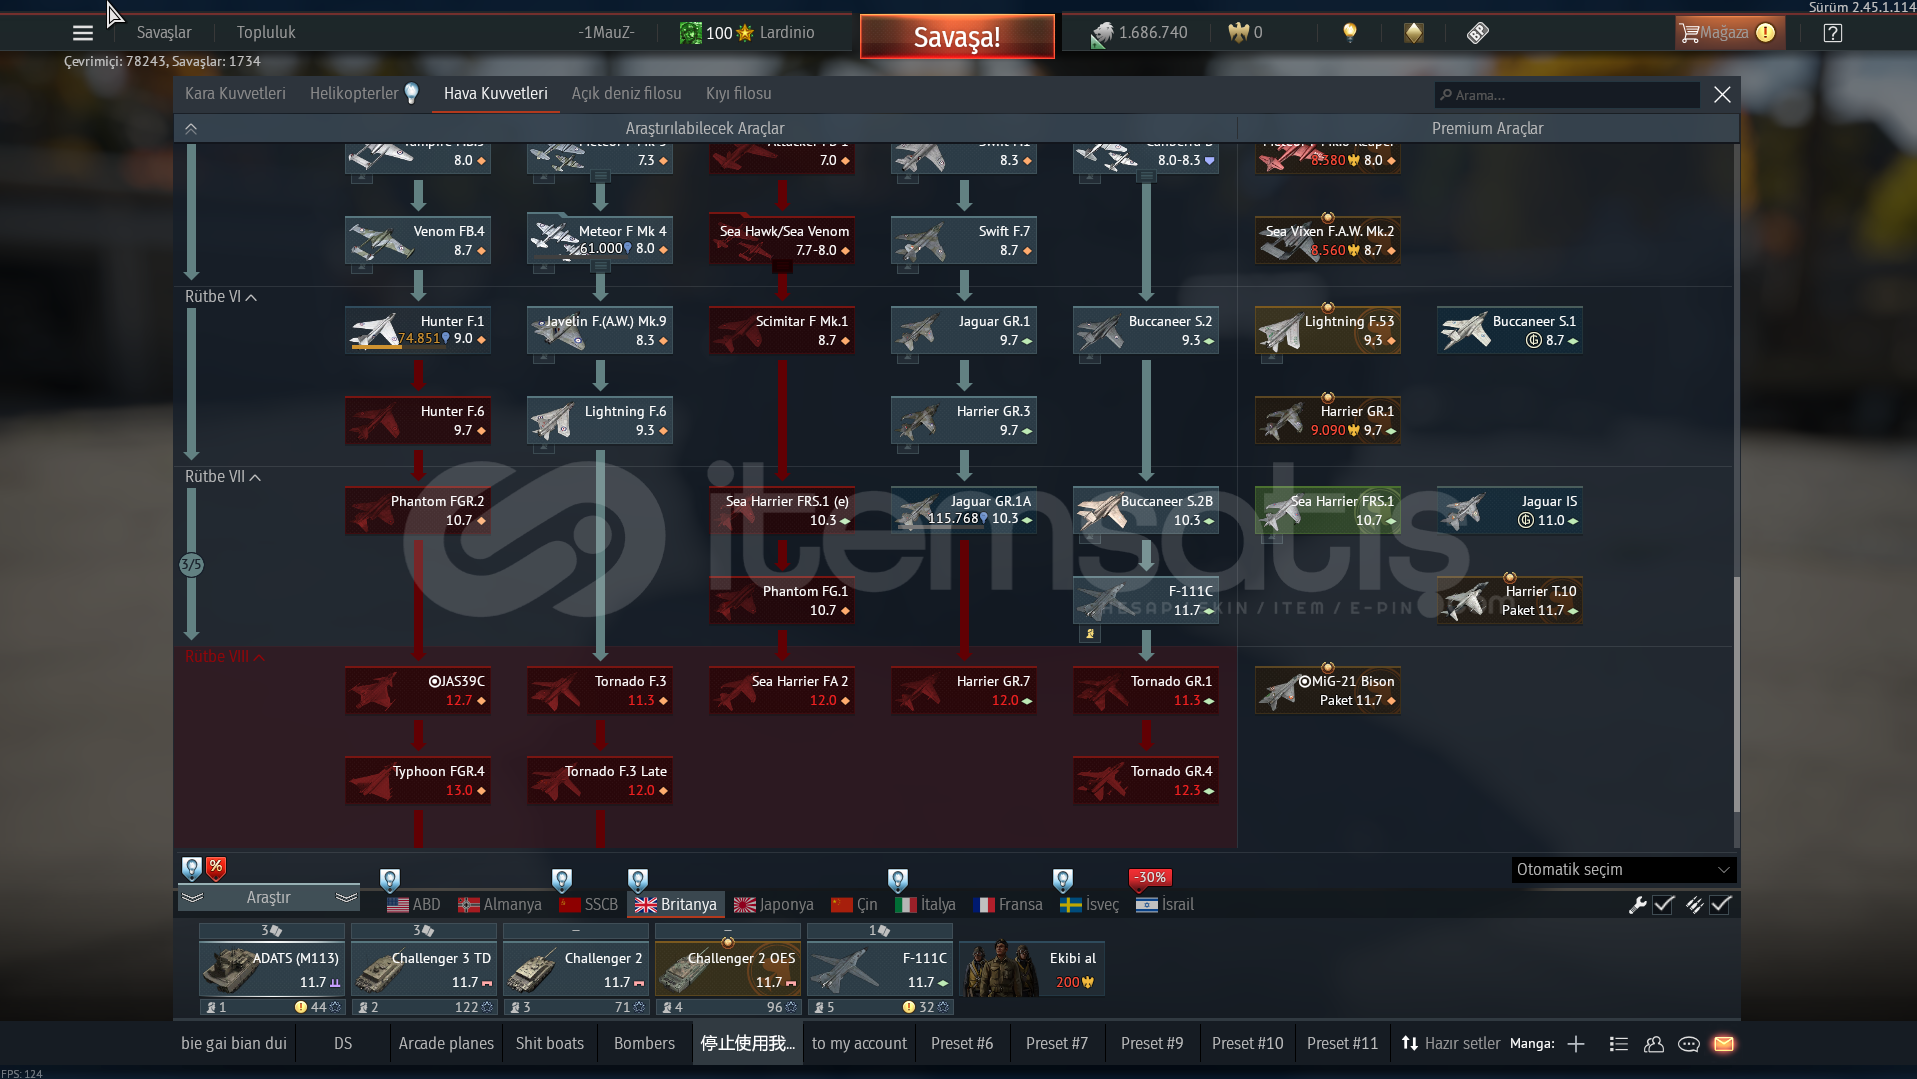Click the lightbulb bonus marker above İsveç
This screenshot has width=1917, height=1079.
coord(1063,880)
